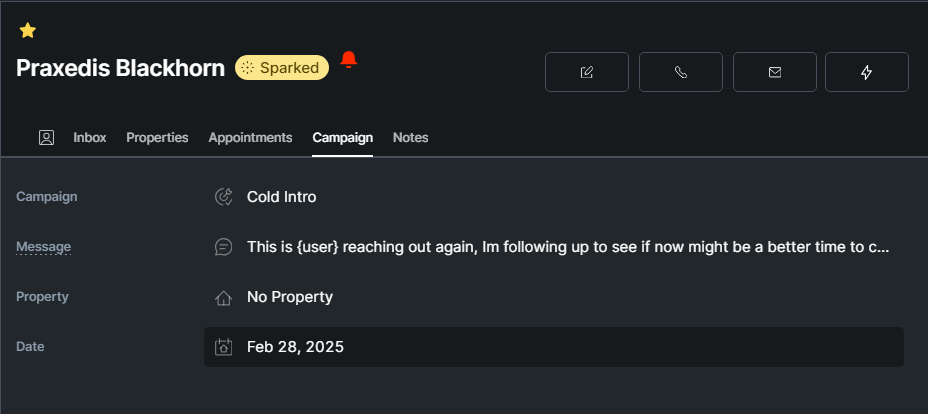Click the calendar icon in Date field

(224, 347)
